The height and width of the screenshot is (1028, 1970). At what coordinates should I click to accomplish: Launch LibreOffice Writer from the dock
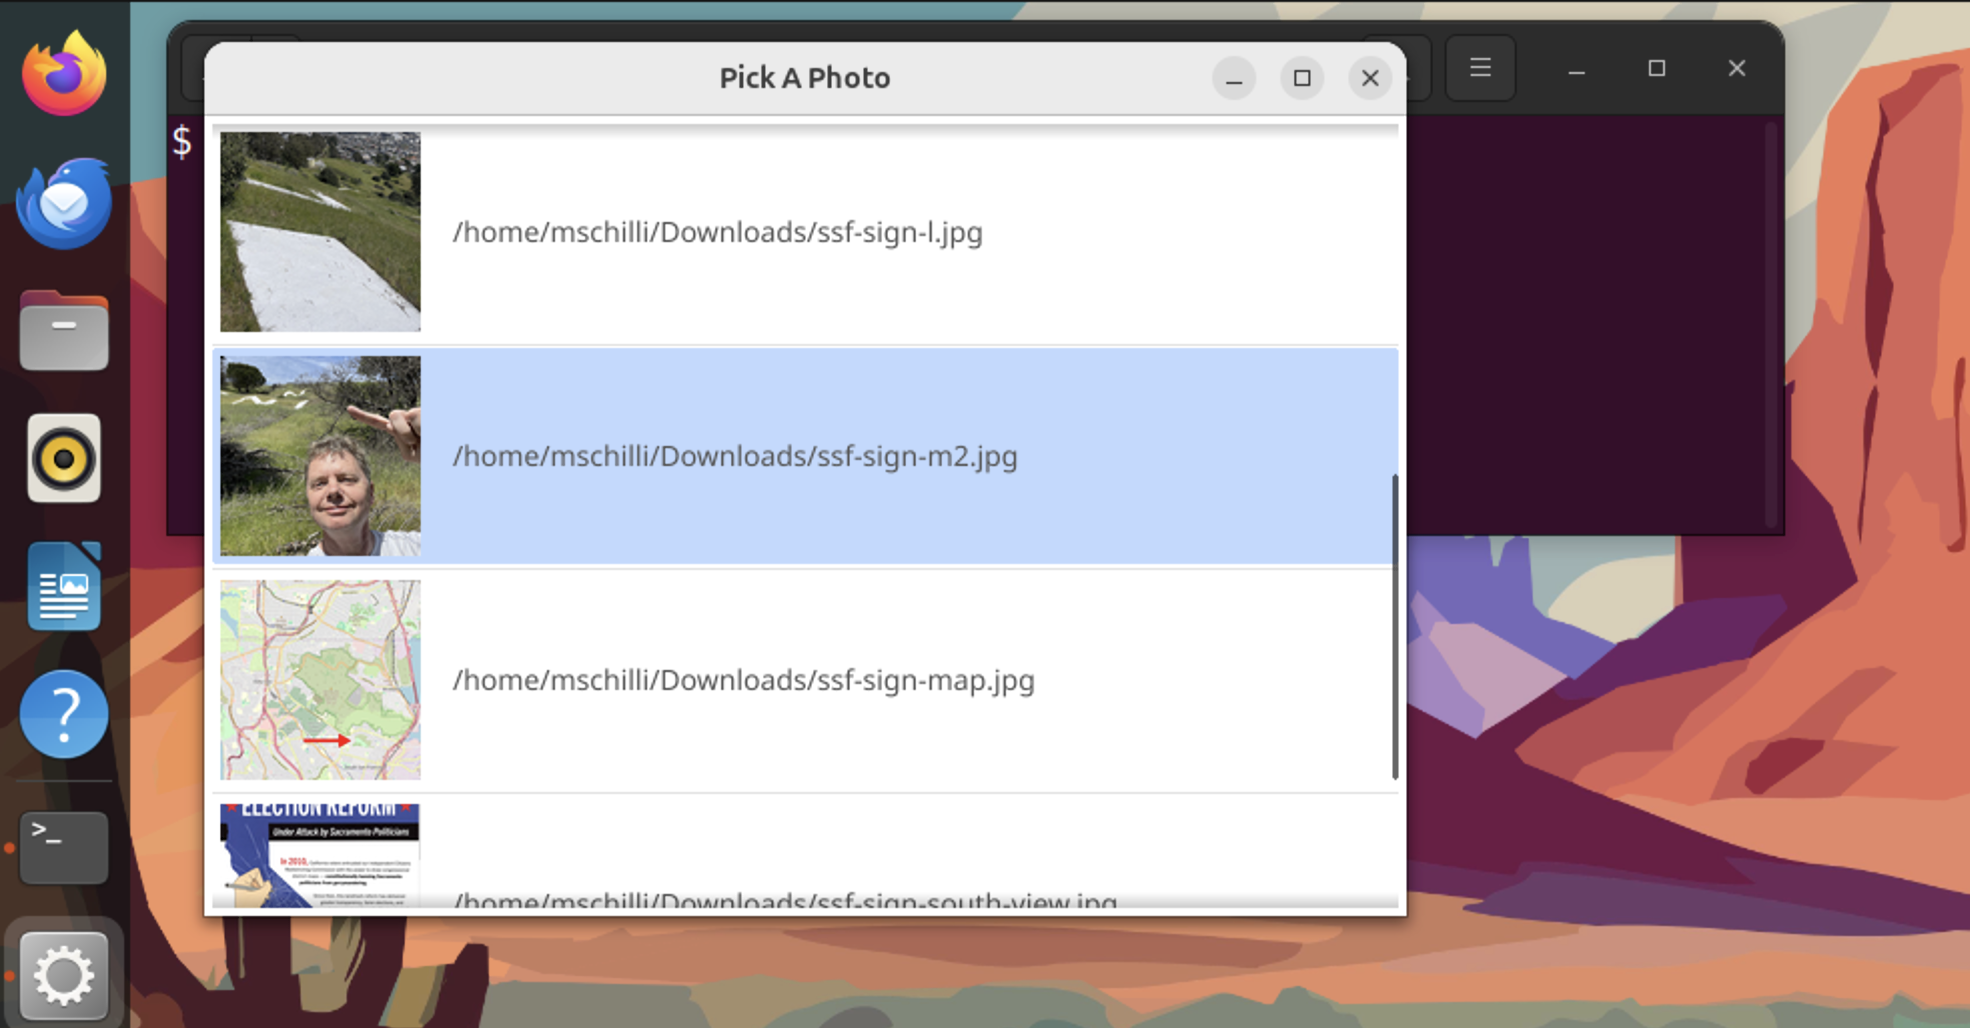click(64, 587)
